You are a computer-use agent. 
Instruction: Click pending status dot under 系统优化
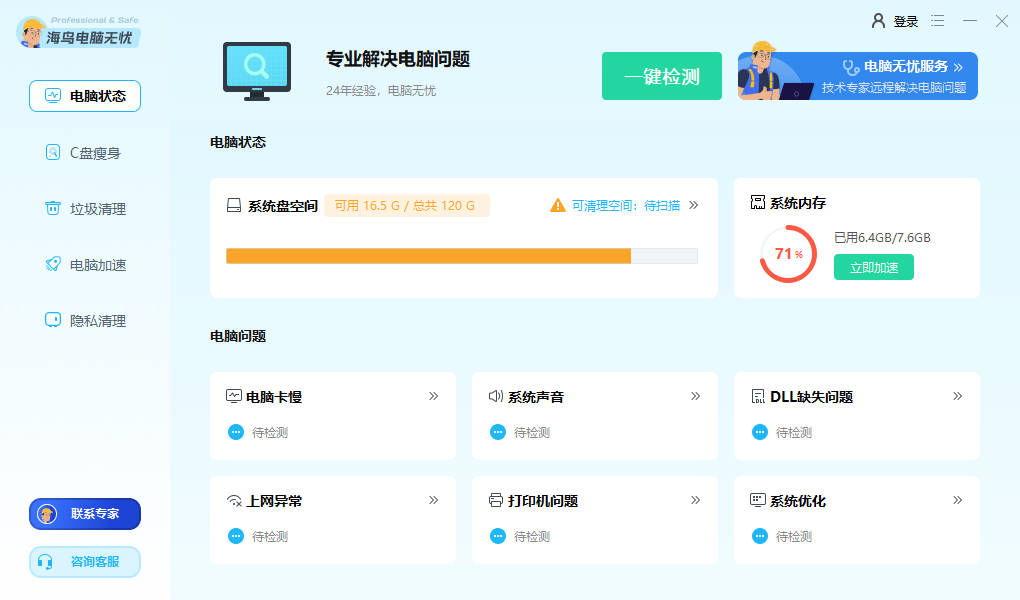(760, 536)
